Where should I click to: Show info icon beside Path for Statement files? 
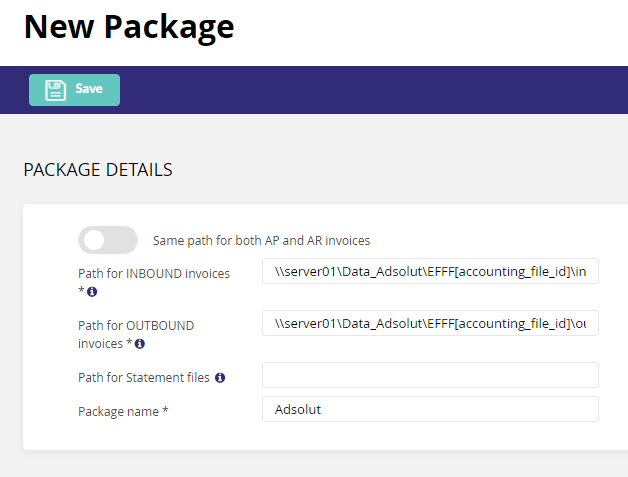click(220, 378)
